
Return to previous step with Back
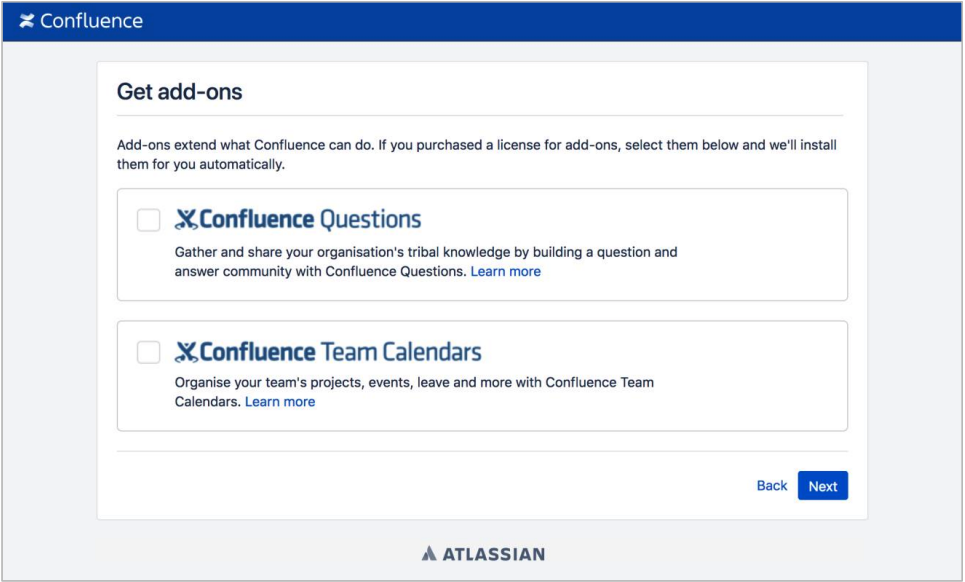tap(772, 485)
